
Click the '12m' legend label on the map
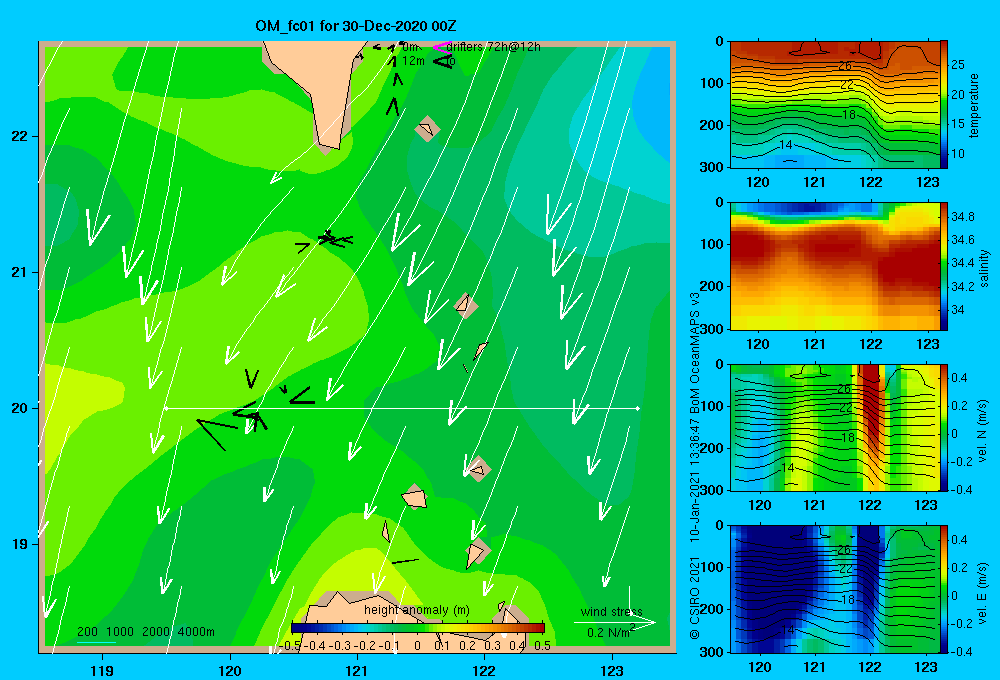[413, 61]
